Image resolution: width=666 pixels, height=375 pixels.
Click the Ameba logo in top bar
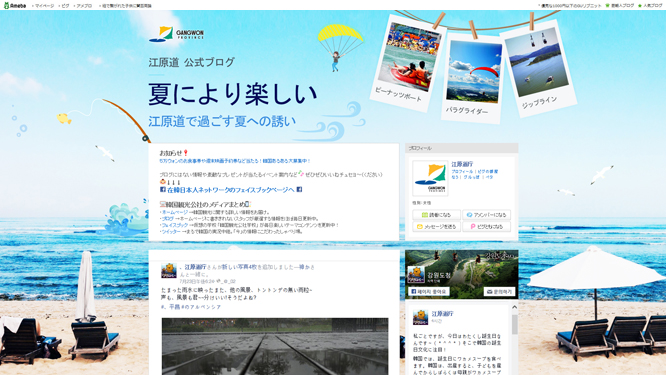15,6
